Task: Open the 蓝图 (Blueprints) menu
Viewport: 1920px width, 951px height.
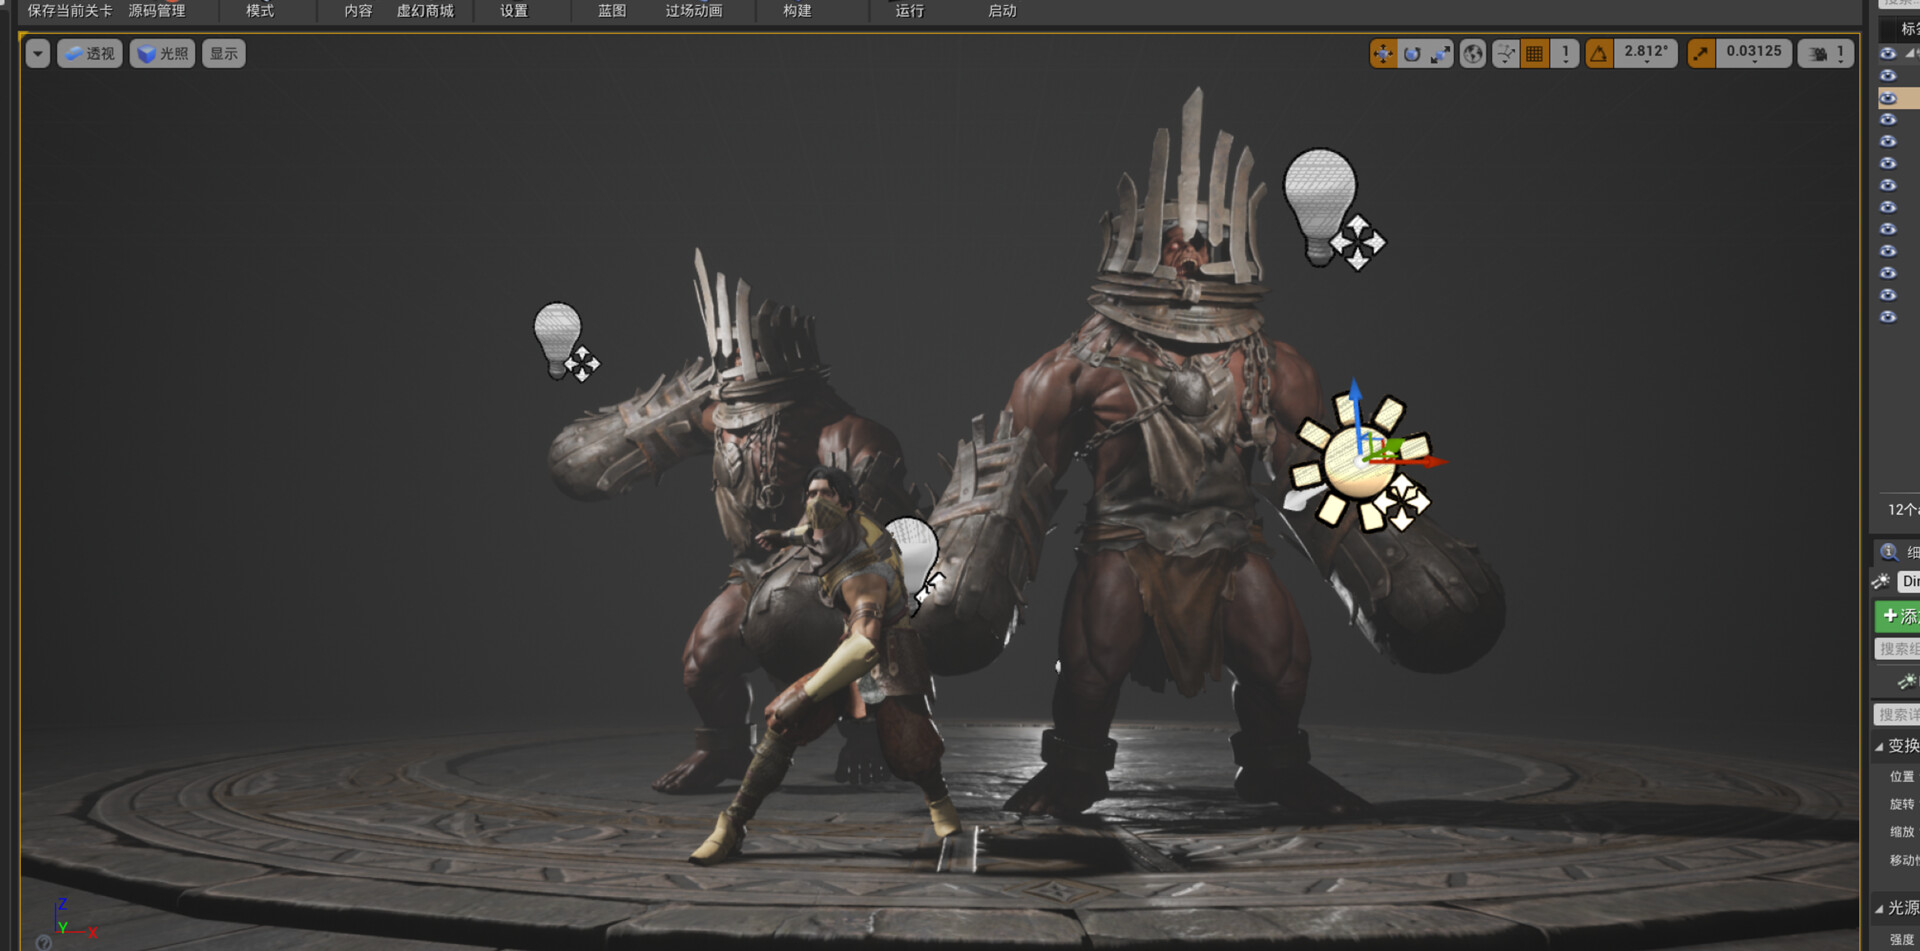Action: point(611,11)
